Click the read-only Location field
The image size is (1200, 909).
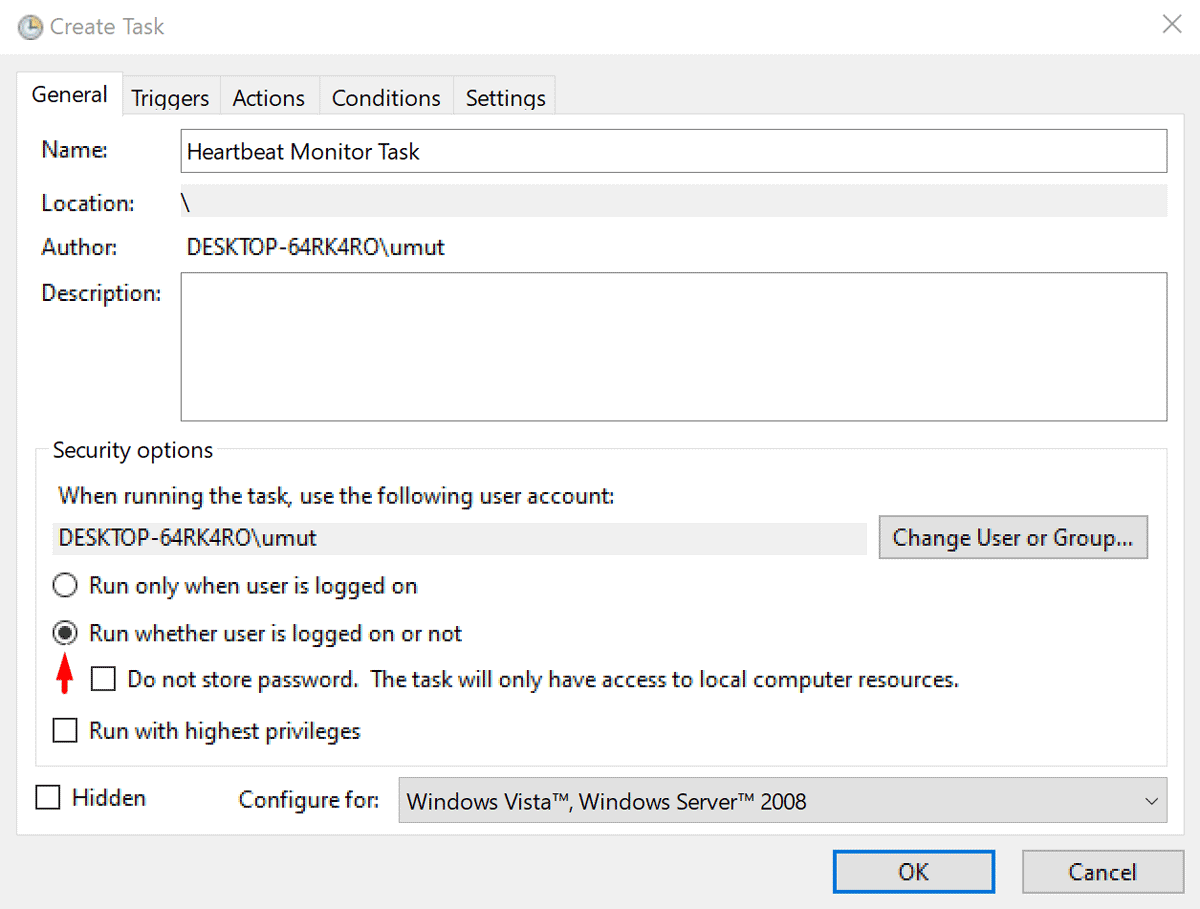(673, 203)
